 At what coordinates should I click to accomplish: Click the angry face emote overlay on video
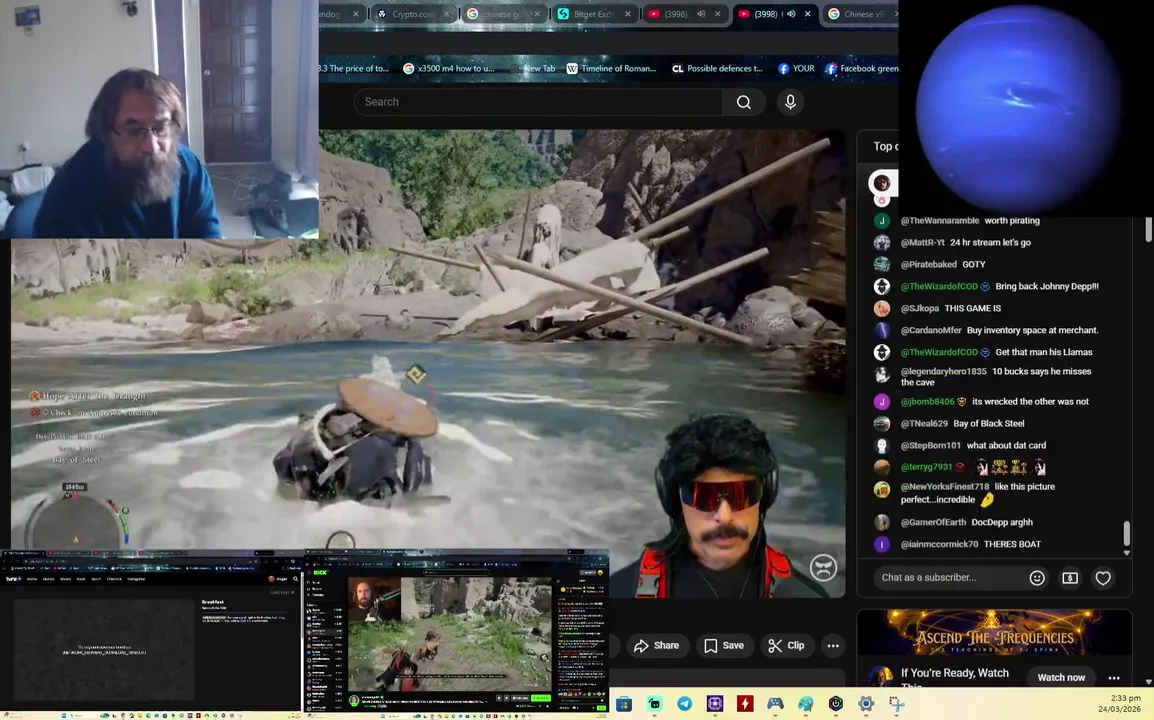click(823, 567)
